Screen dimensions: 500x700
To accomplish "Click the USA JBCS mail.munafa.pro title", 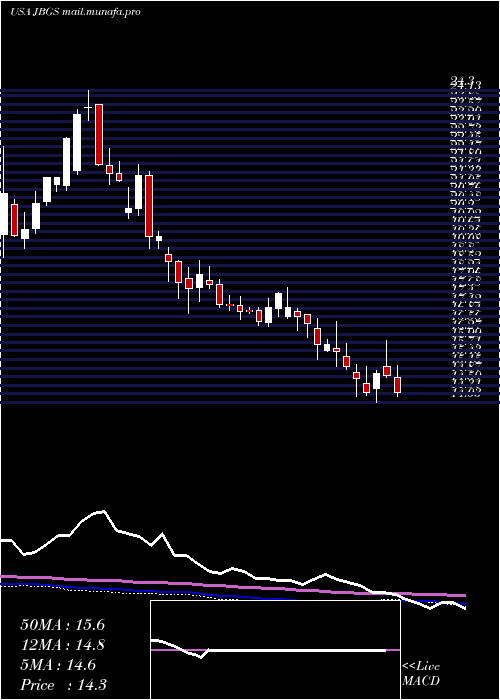I will click(x=75, y=12).
